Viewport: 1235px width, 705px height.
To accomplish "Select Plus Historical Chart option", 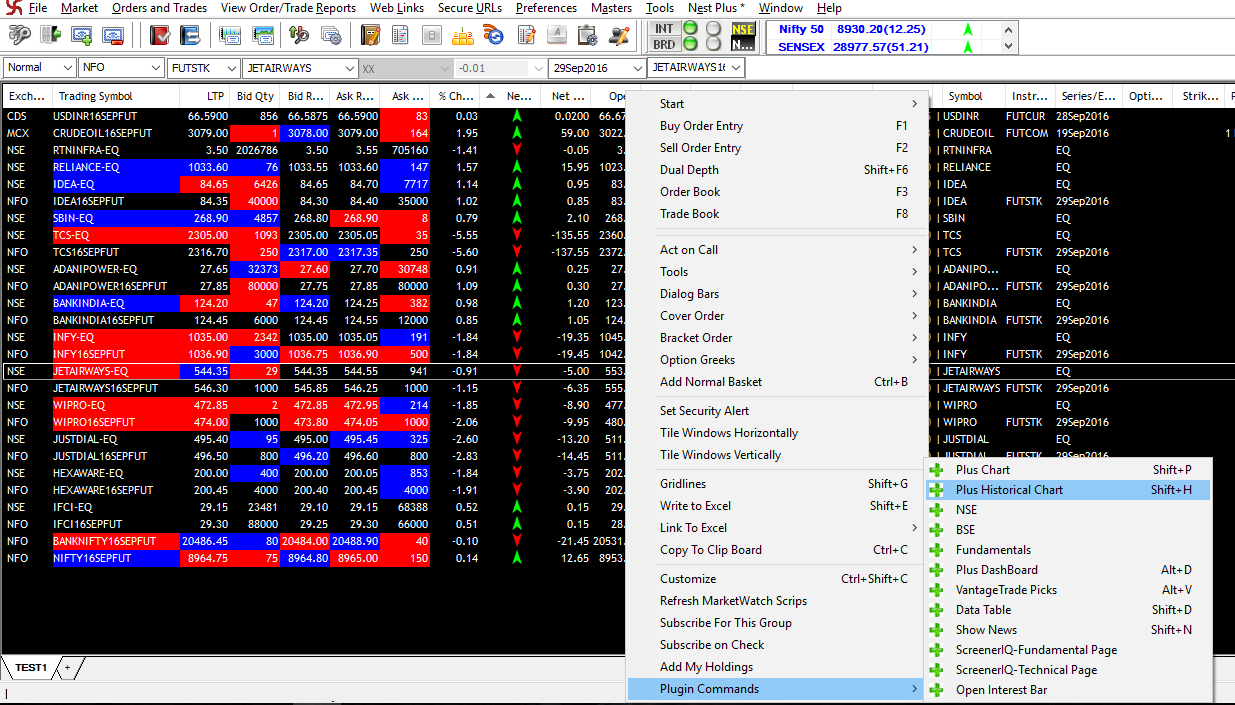I will [1069, 490].
